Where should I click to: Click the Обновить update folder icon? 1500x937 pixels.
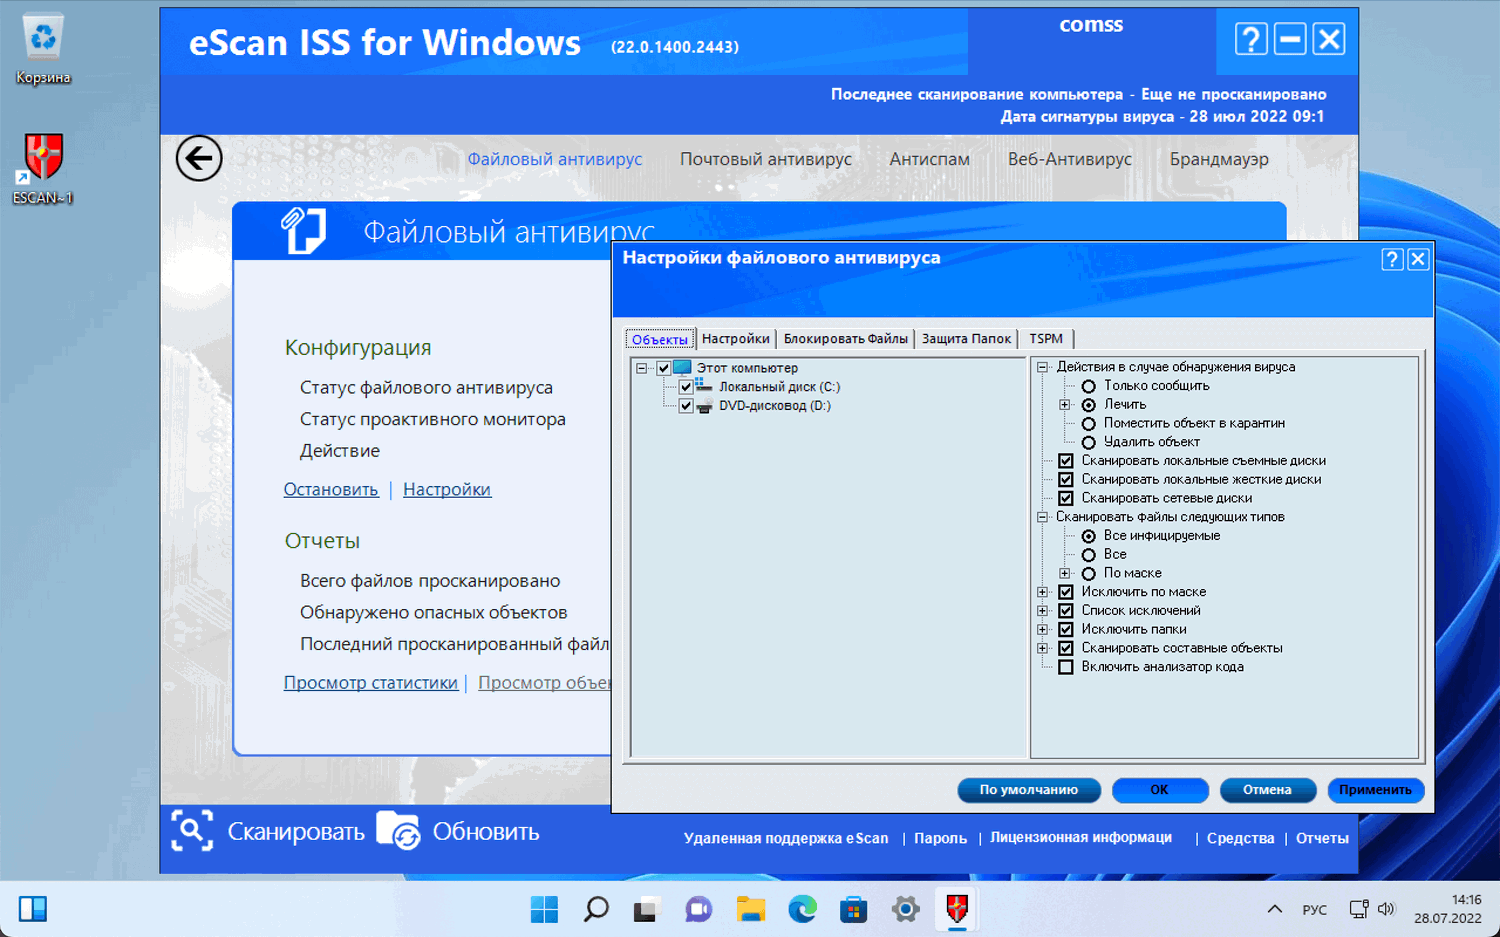399,831
